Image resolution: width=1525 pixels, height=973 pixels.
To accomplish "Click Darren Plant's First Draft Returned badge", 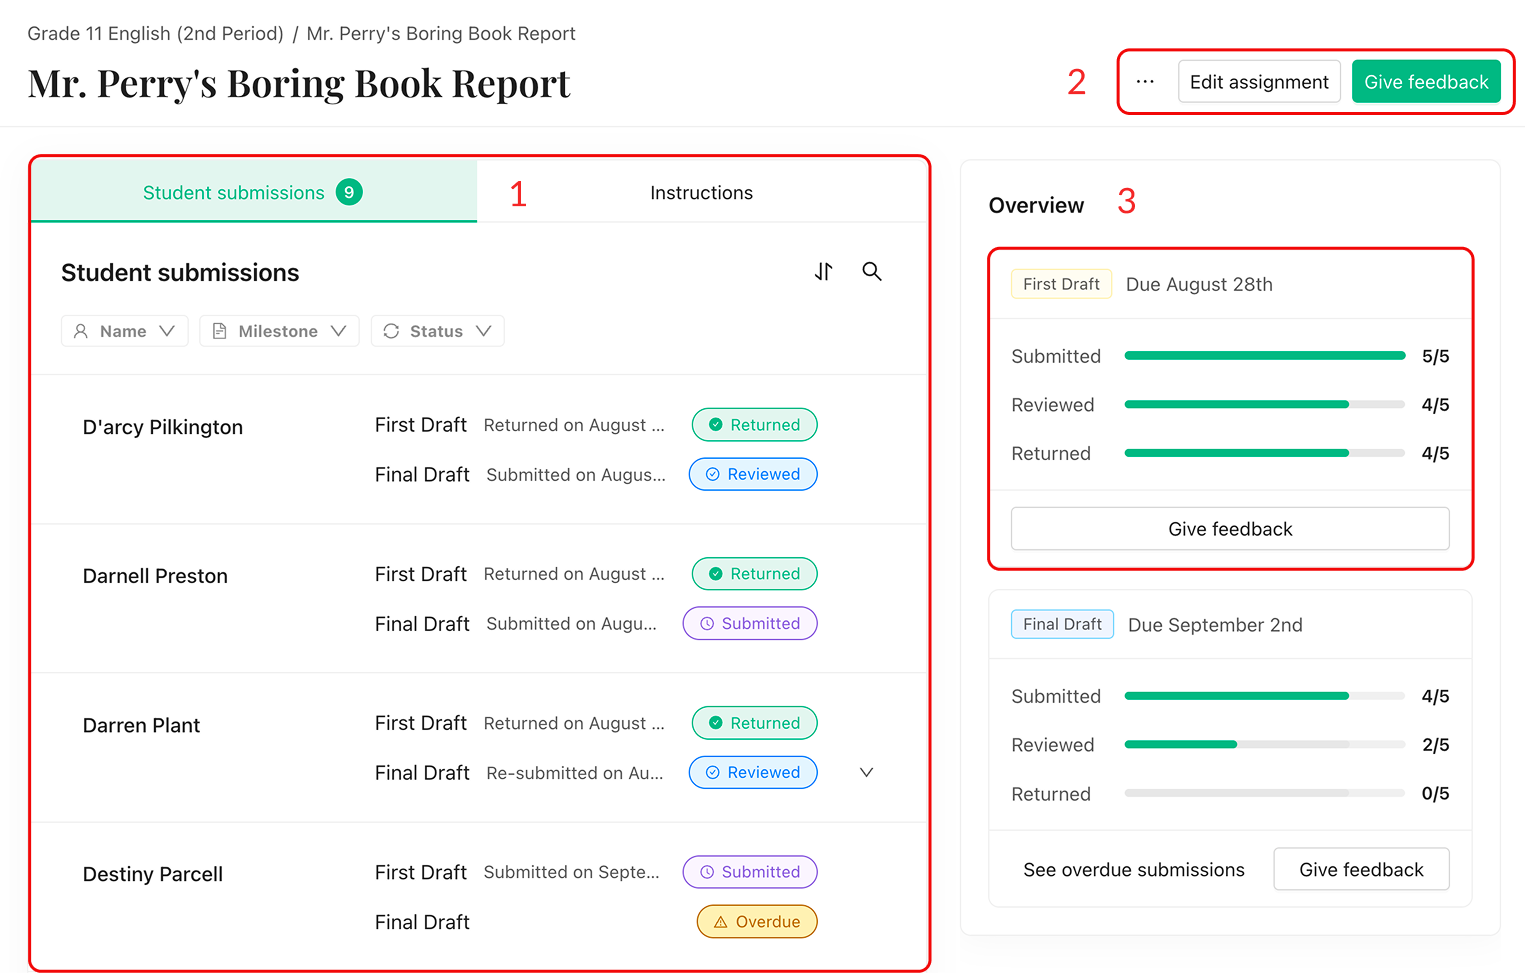I will click(754, 723).
